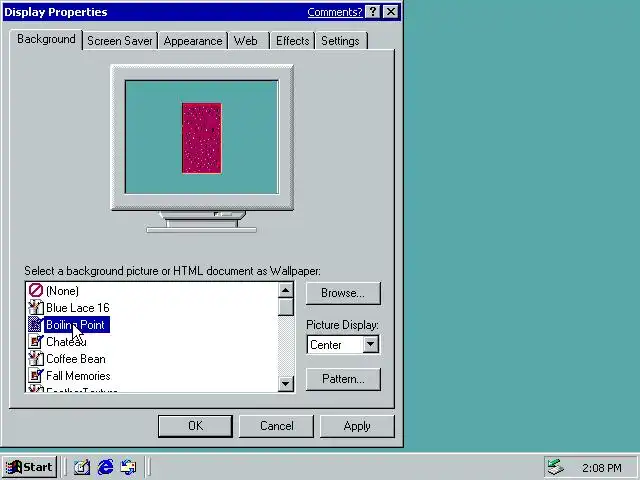Close the Display Properties dialog

[391, 12]
